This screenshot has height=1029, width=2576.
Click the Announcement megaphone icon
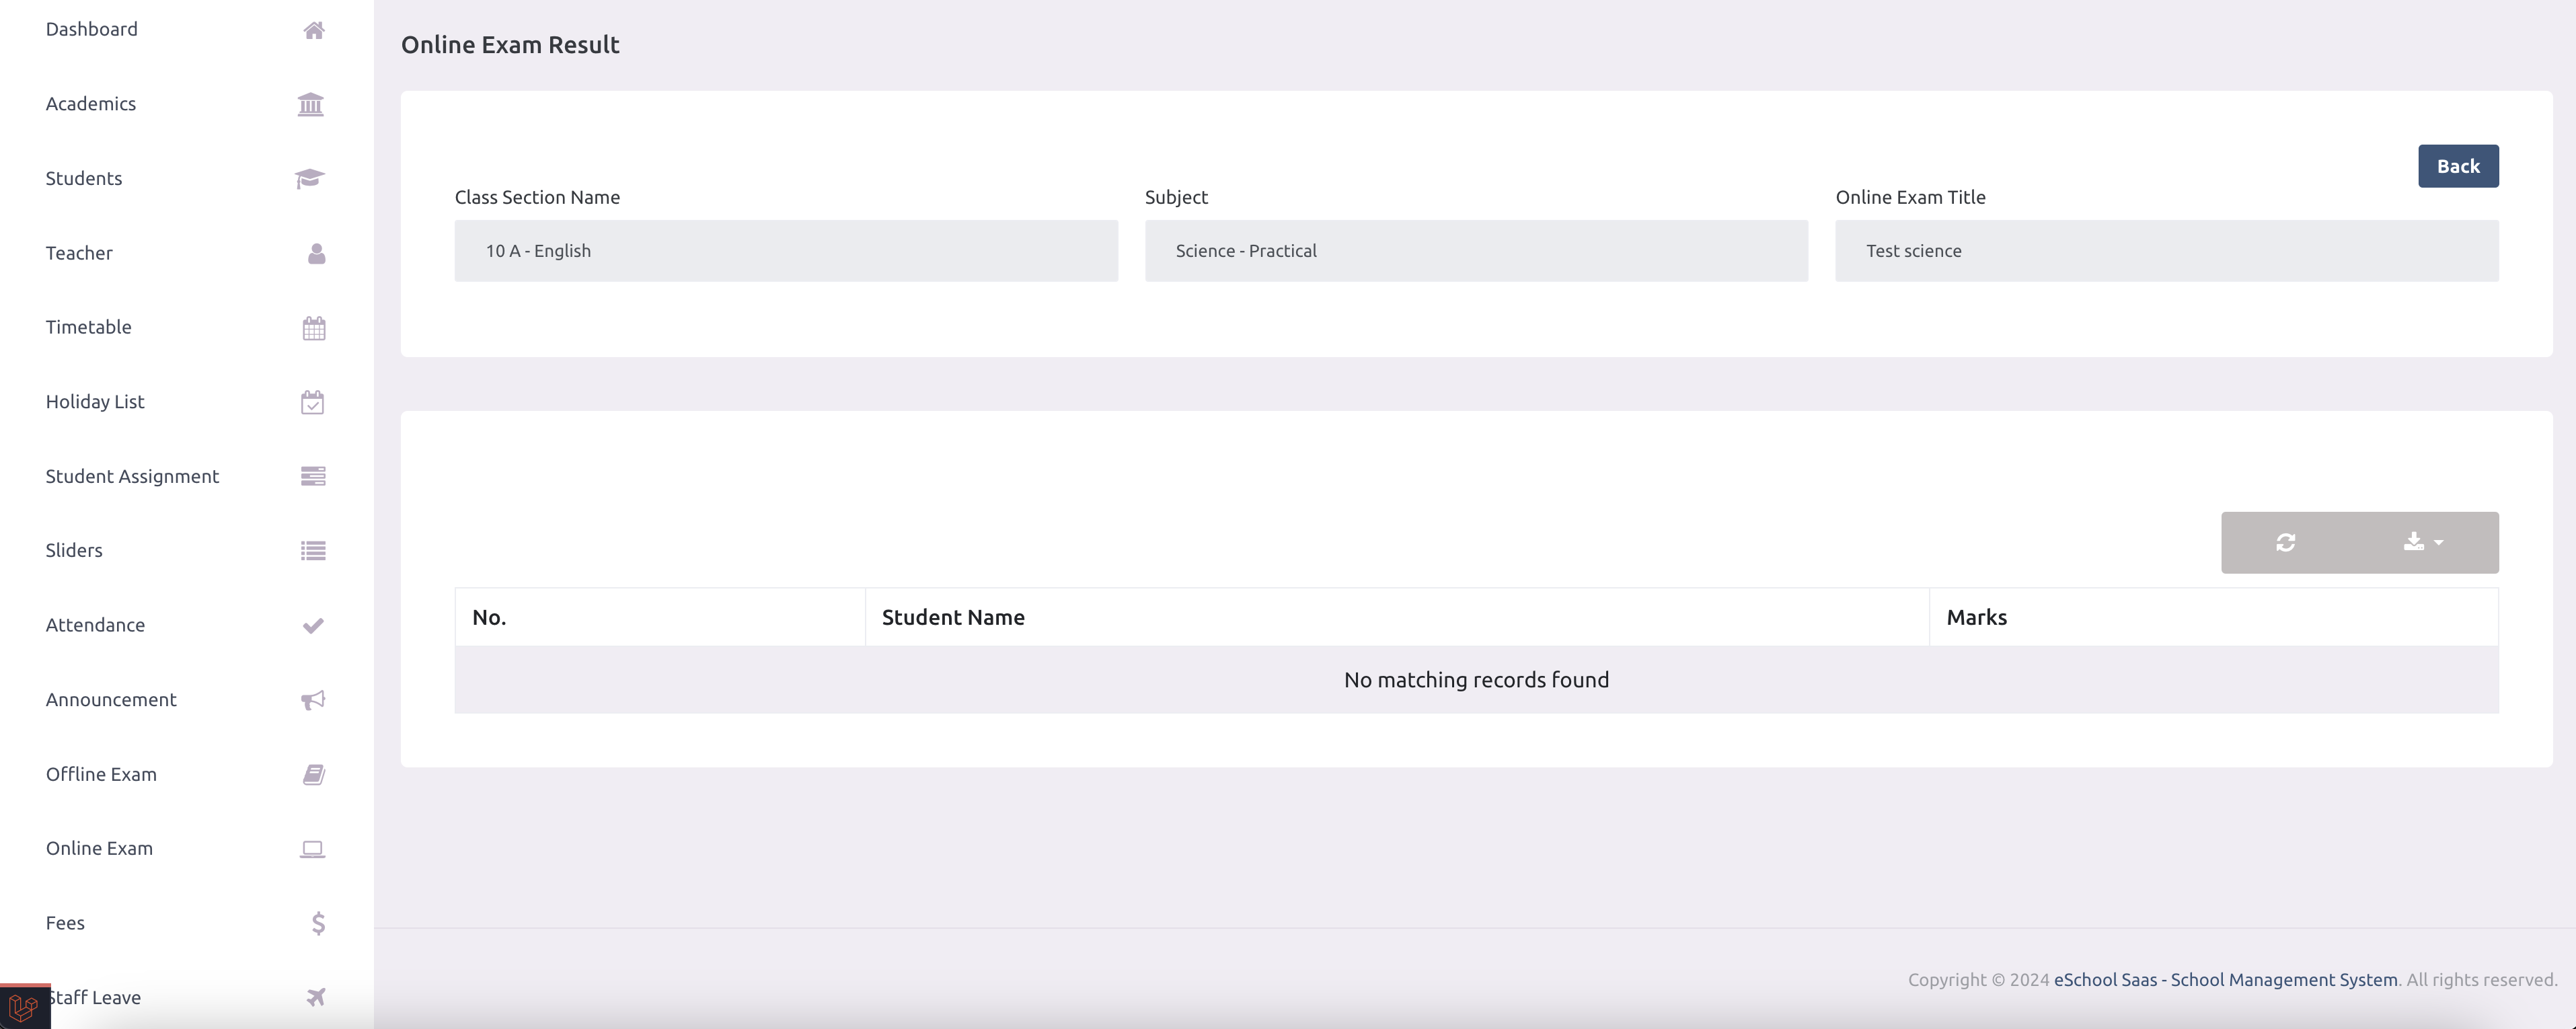click(x=311, y=700)
